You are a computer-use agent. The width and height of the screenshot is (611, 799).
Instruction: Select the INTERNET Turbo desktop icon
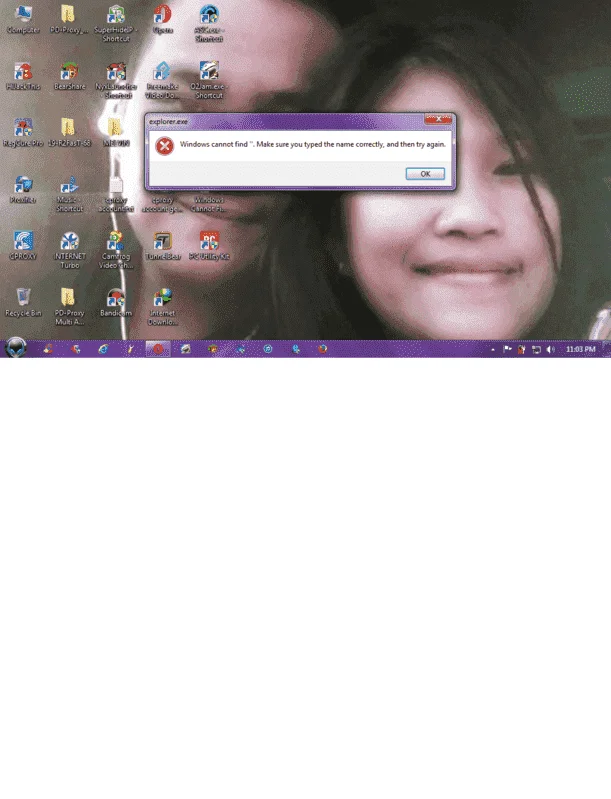point(69,250)
